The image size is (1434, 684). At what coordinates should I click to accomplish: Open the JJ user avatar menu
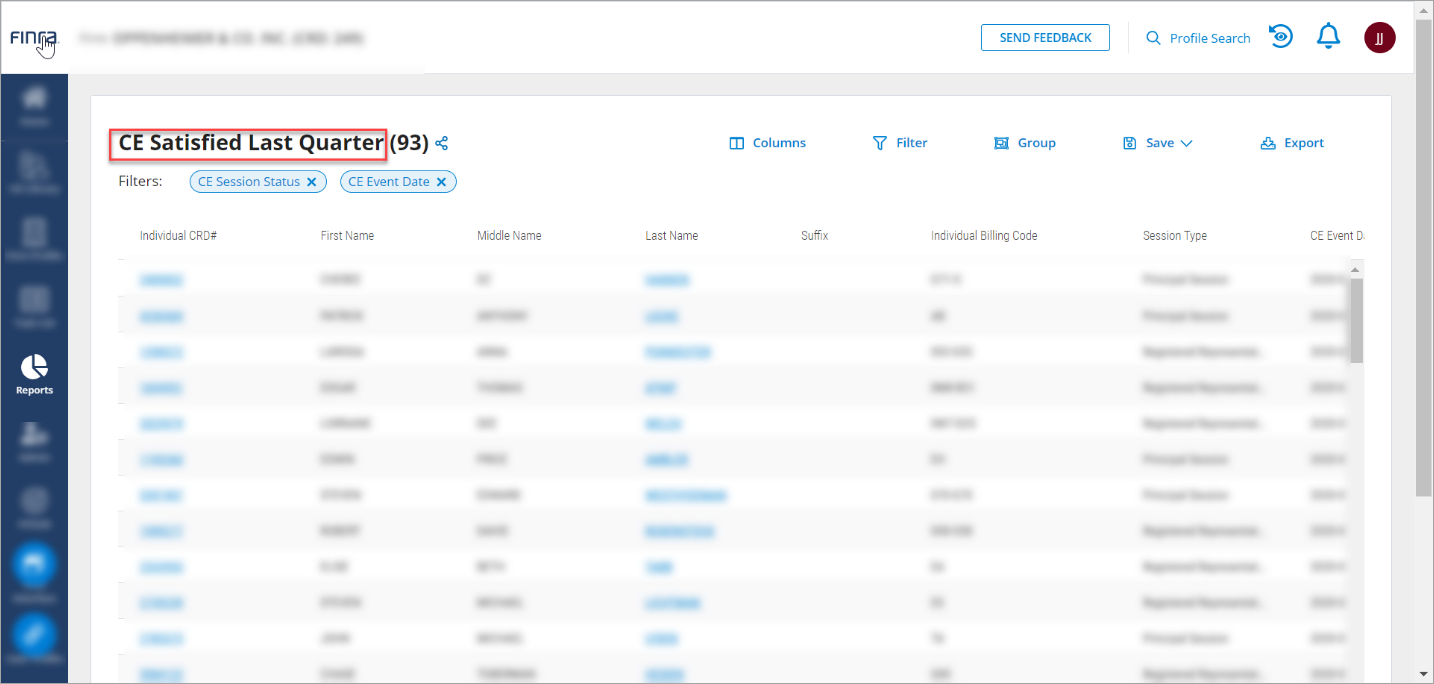point(1379,38)
